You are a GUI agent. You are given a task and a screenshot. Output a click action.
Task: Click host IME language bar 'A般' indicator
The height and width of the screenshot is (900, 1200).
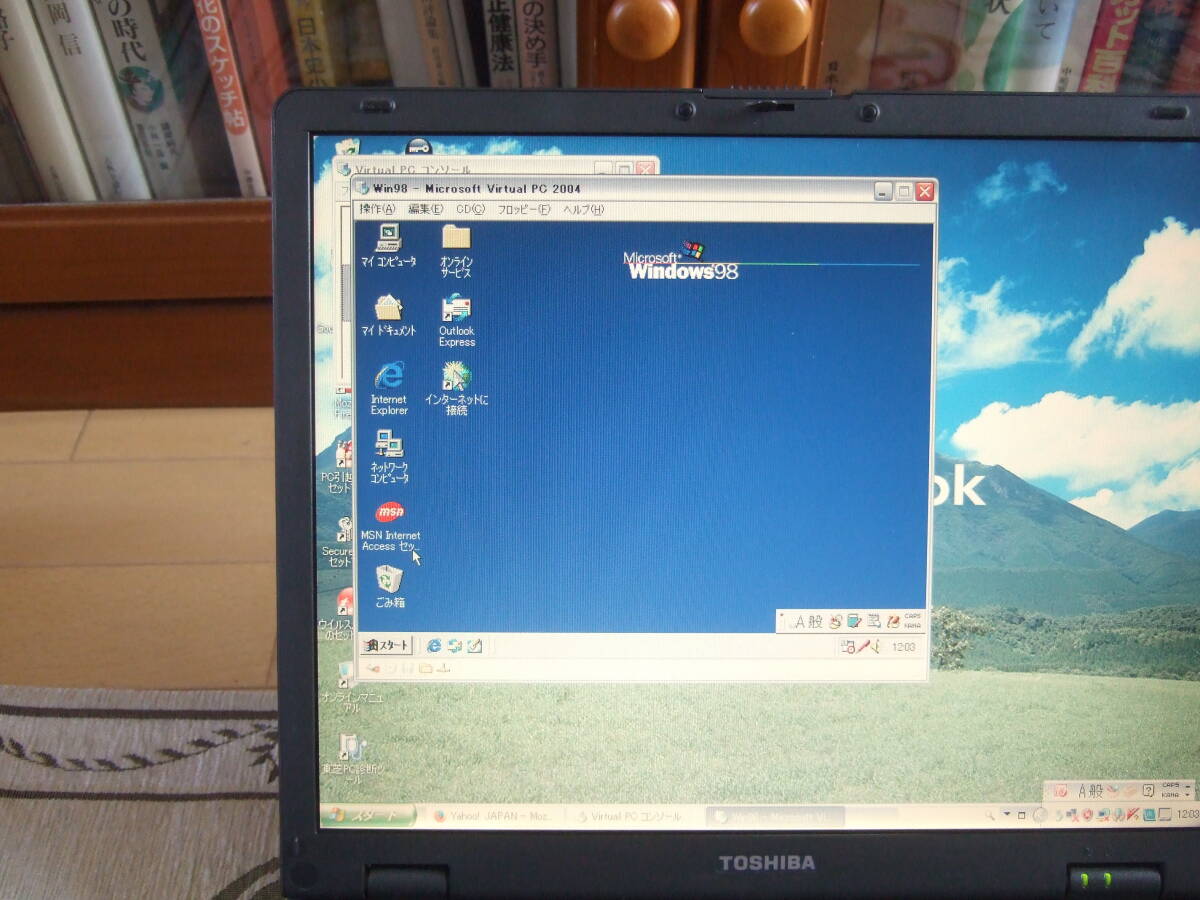point(1091,790)
